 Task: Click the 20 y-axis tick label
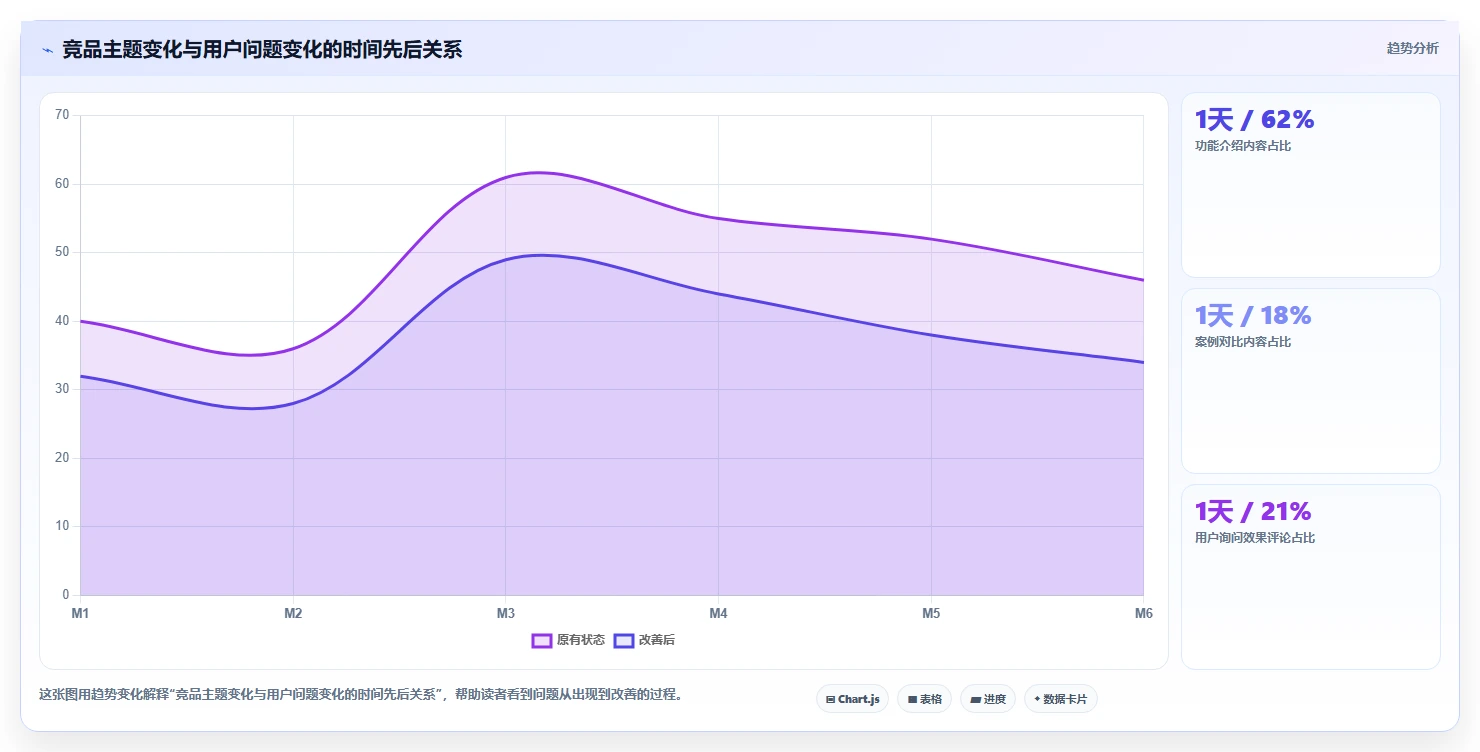(x=62, y=458)
